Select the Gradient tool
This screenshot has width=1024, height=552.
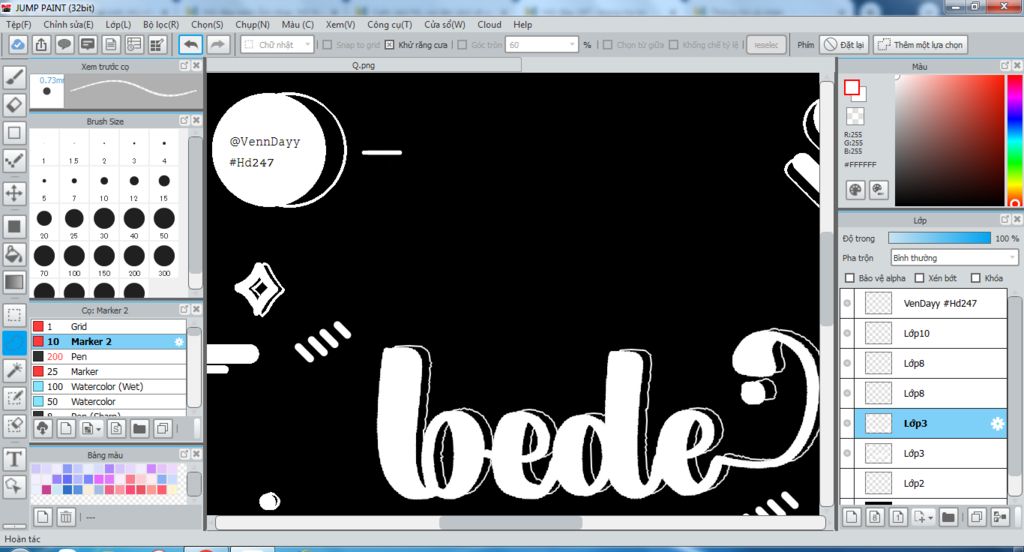point(14,282)
